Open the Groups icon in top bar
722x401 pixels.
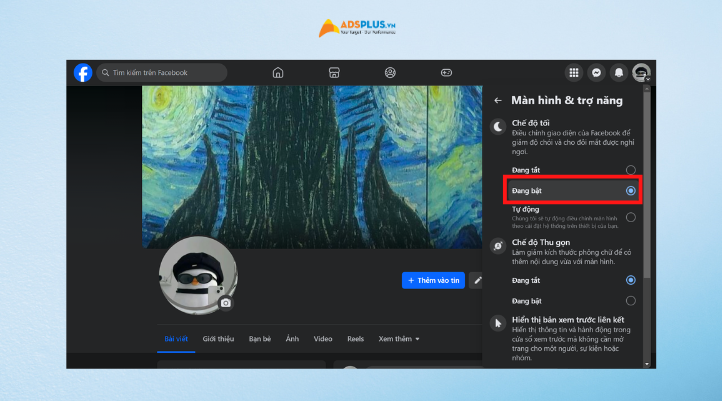pyautogui.click(x=390, y=73)
